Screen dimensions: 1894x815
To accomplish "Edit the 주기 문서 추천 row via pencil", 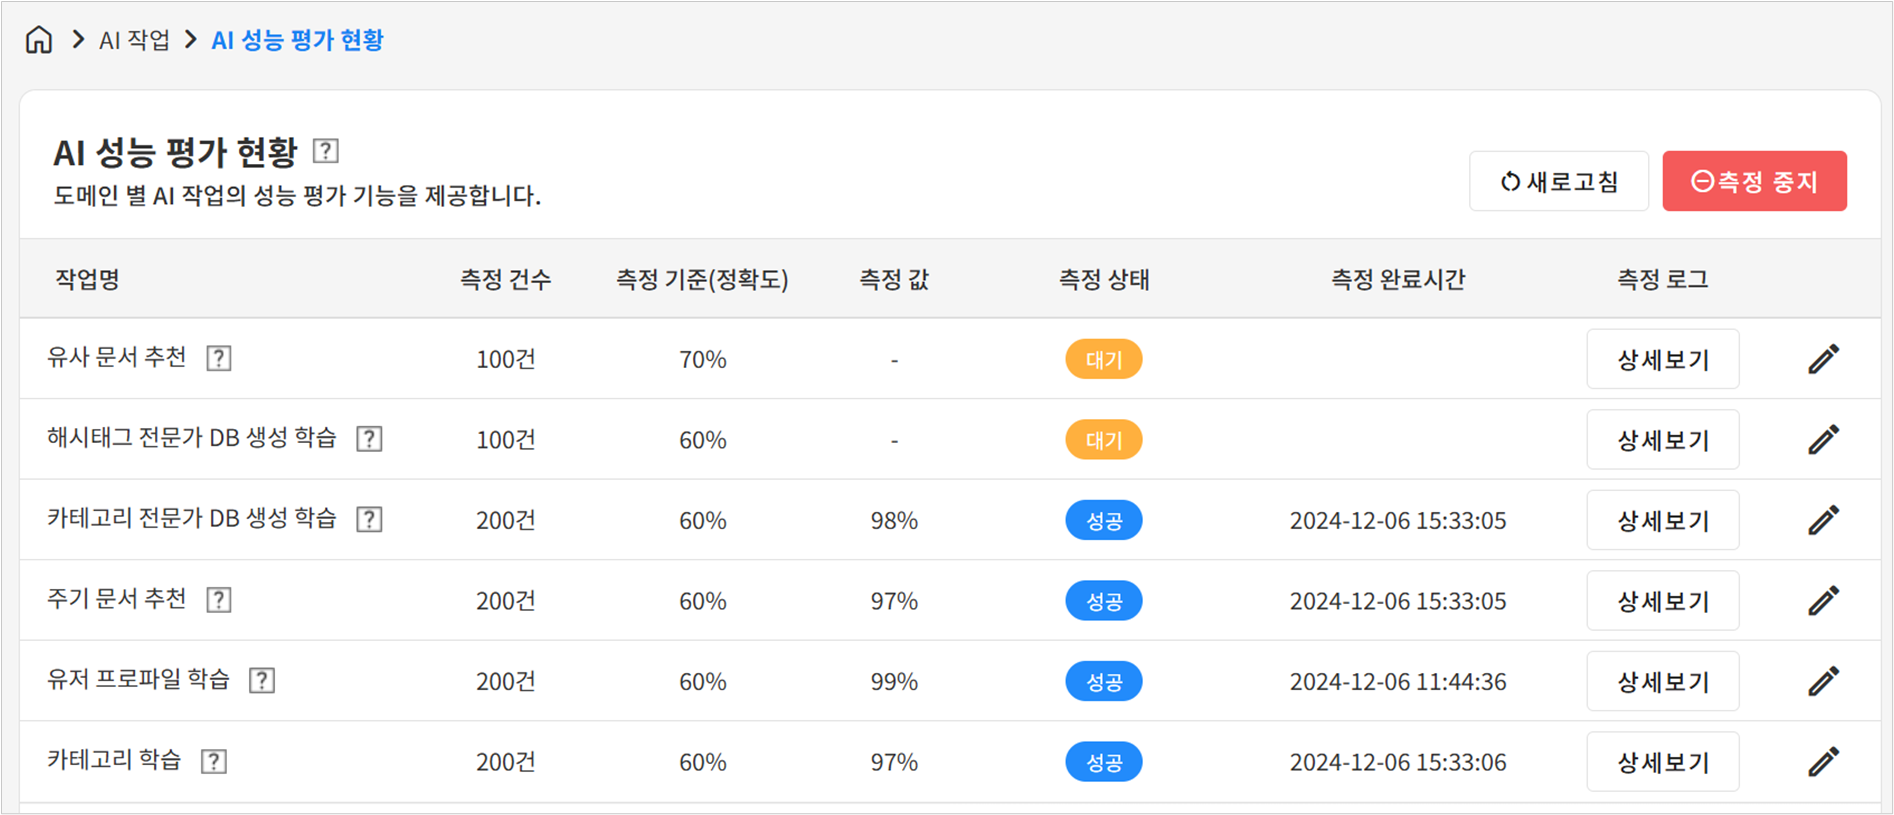I will pyautogui.click(x=1823, y=601).
